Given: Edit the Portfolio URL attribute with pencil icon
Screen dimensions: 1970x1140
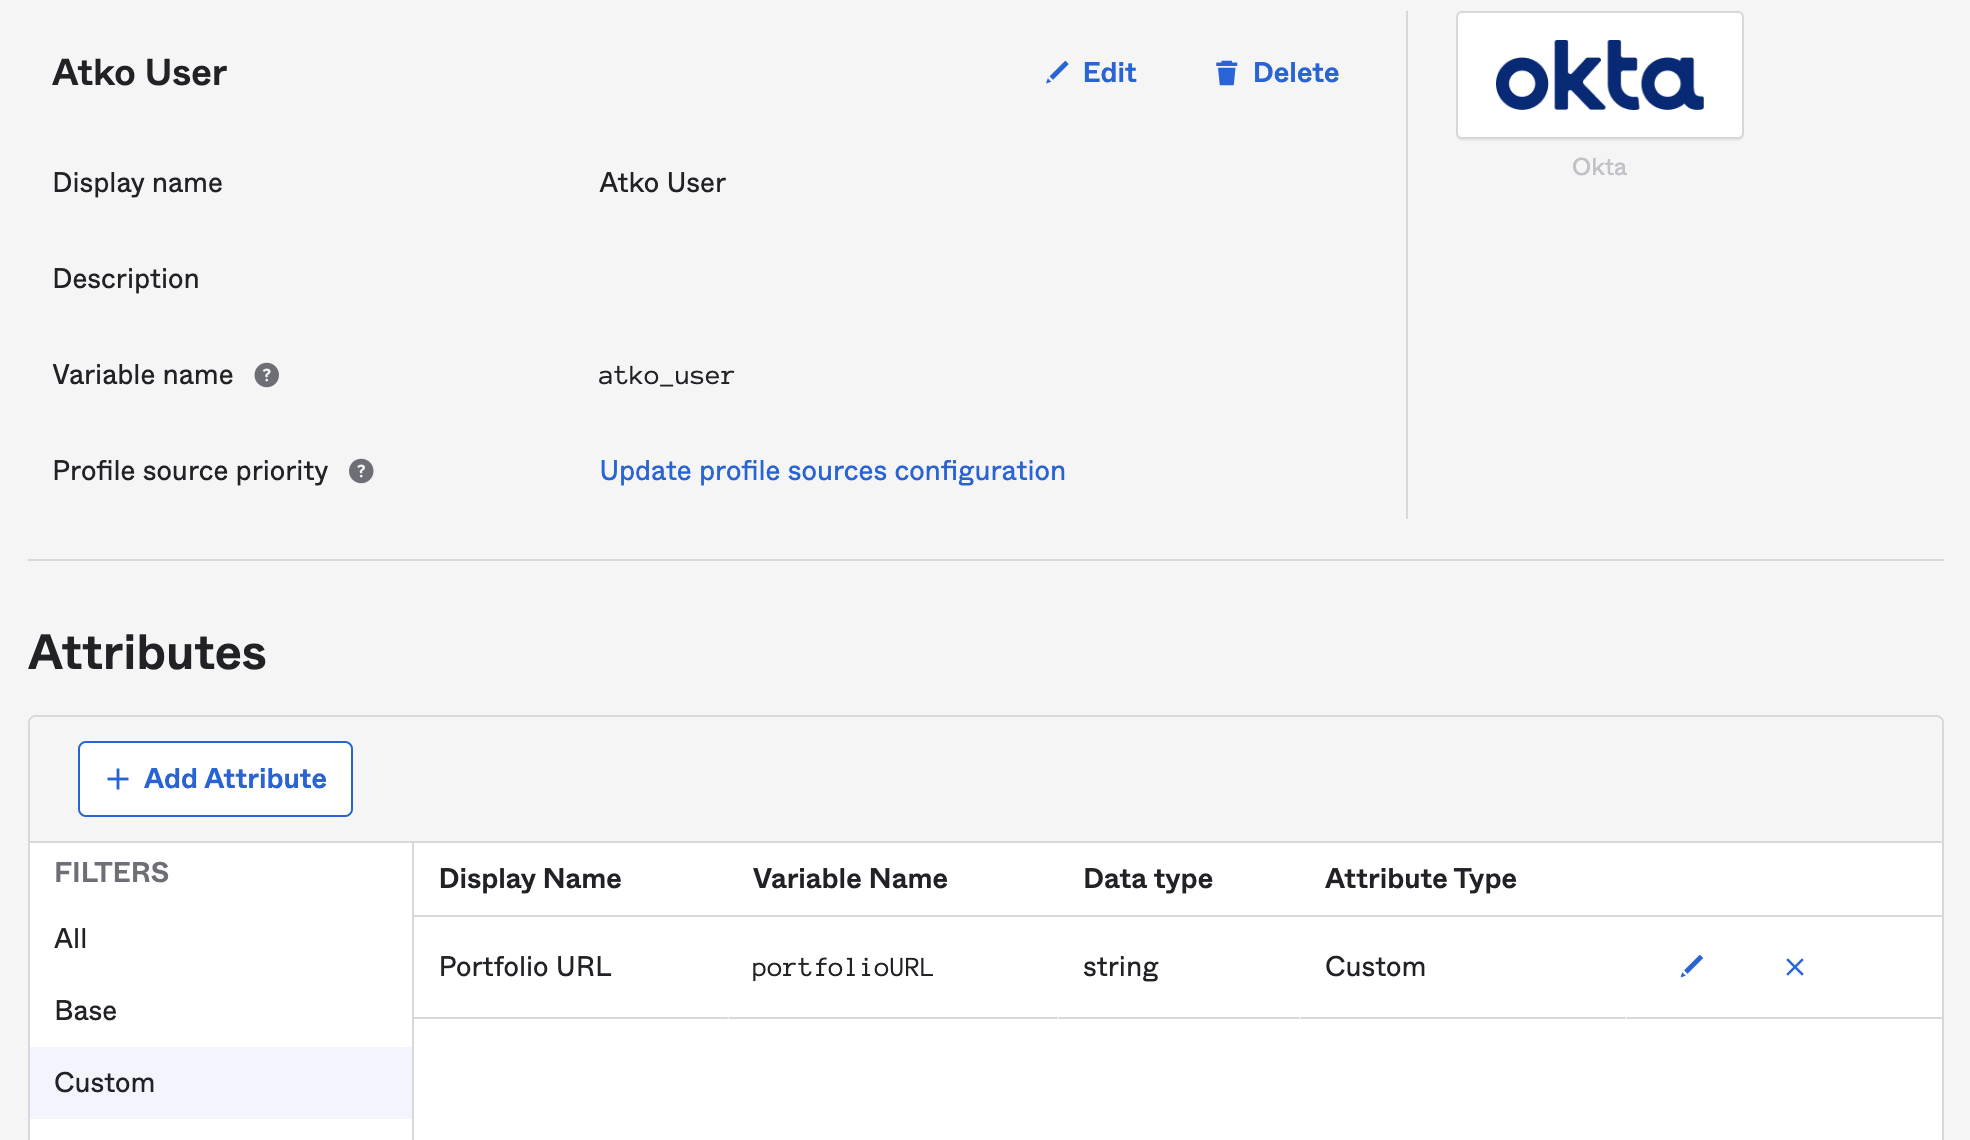Looking at the screenshot, I should 1691,967.
